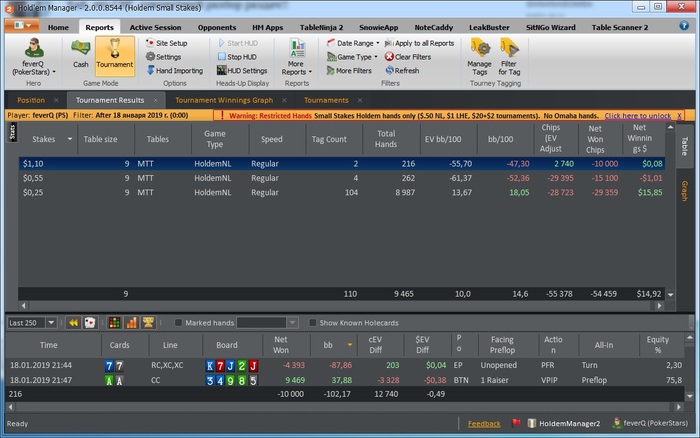Click the HoldemManager2 database indicator
The image size is (700, 438).
pos(564,423)
